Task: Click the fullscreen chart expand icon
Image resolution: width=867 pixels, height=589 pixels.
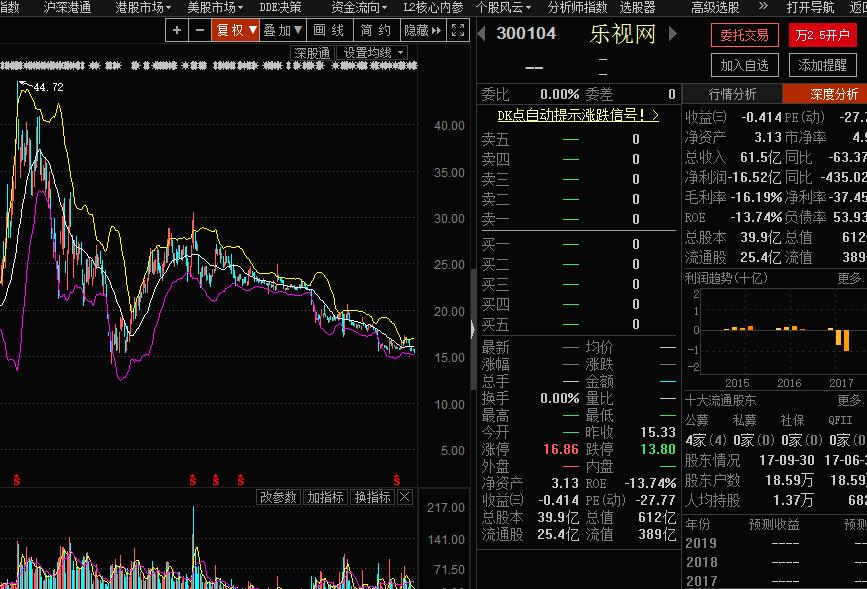Action: click(x=457, y=30)
